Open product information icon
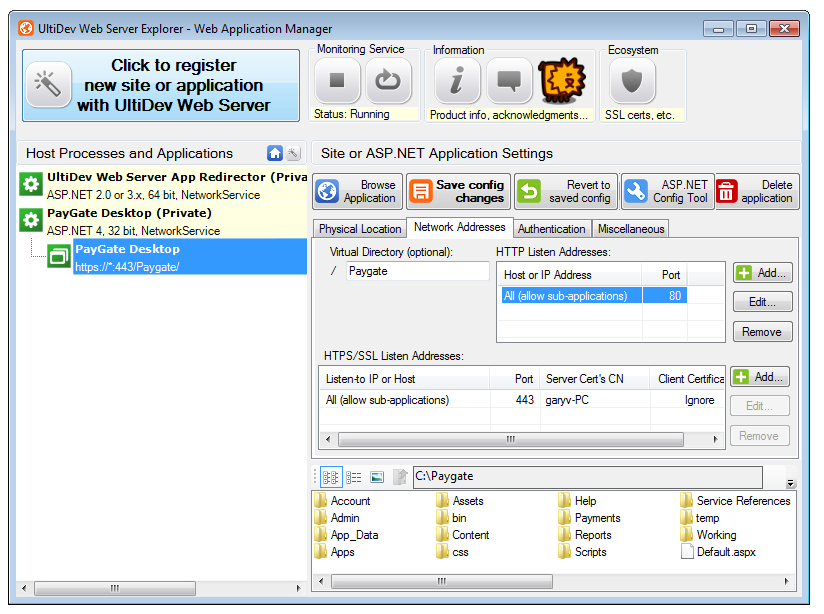824x614 pixels. coord(457,80)
